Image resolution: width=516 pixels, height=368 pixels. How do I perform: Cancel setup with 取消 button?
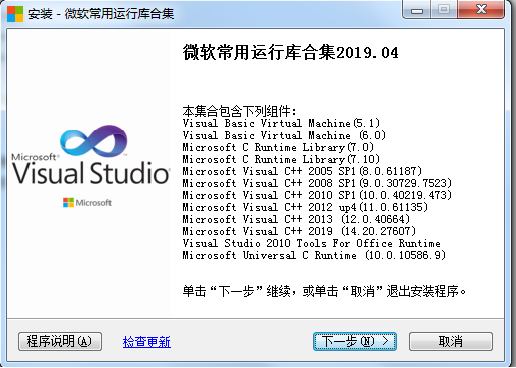[451, 341]
